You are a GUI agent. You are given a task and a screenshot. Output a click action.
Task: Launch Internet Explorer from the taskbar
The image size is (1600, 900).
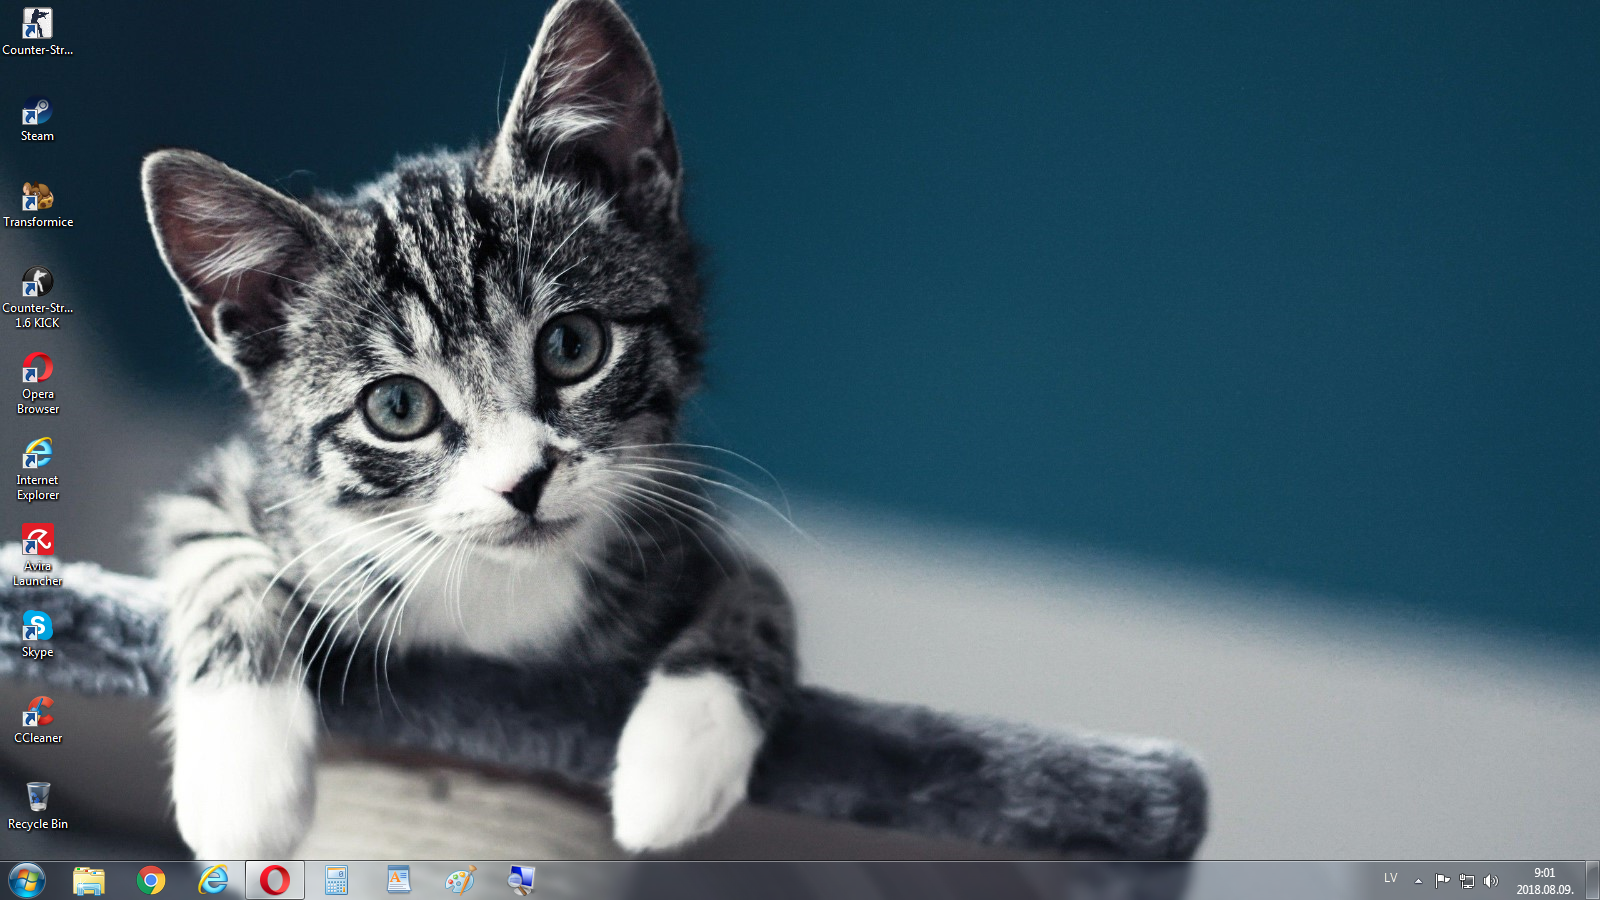tap(213, 881)
